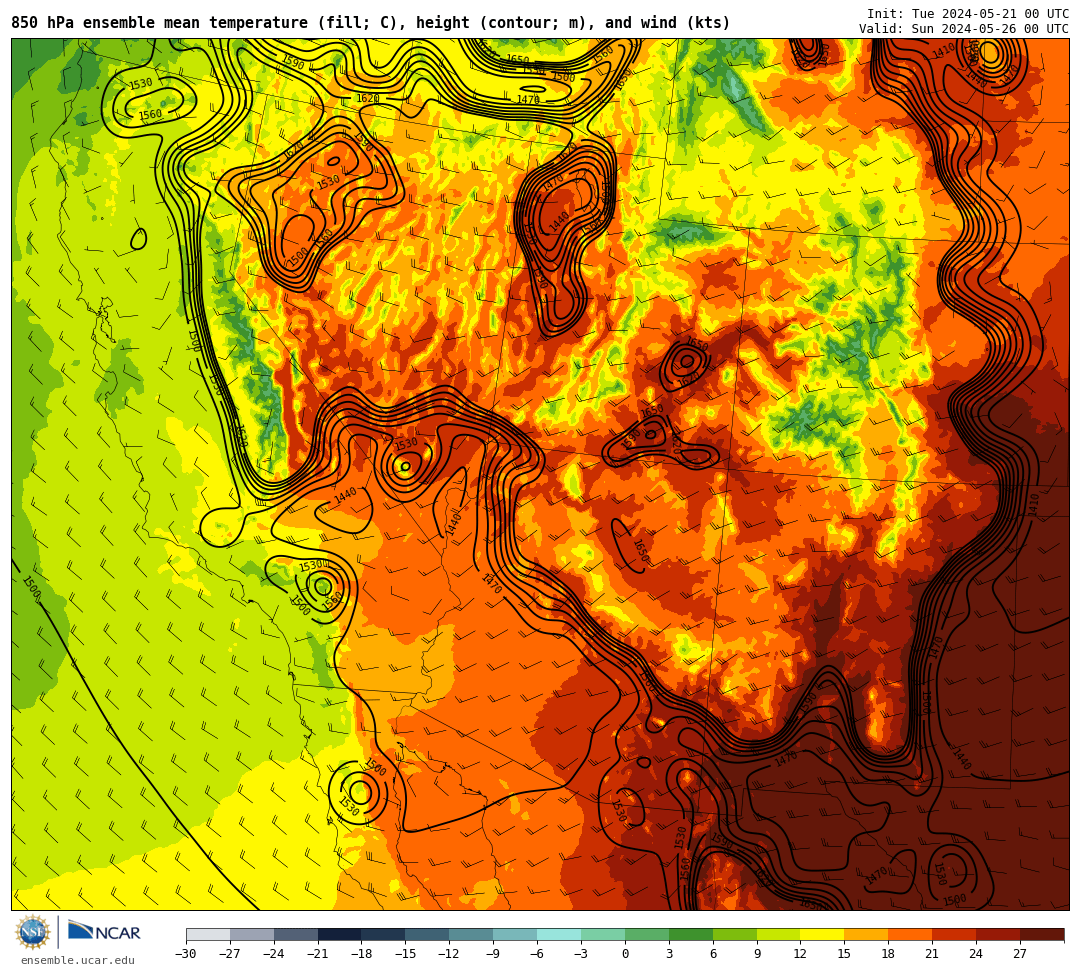Click the -21 colorbar label
This screenshot has height=973, width=1080.
coord(318,954)
